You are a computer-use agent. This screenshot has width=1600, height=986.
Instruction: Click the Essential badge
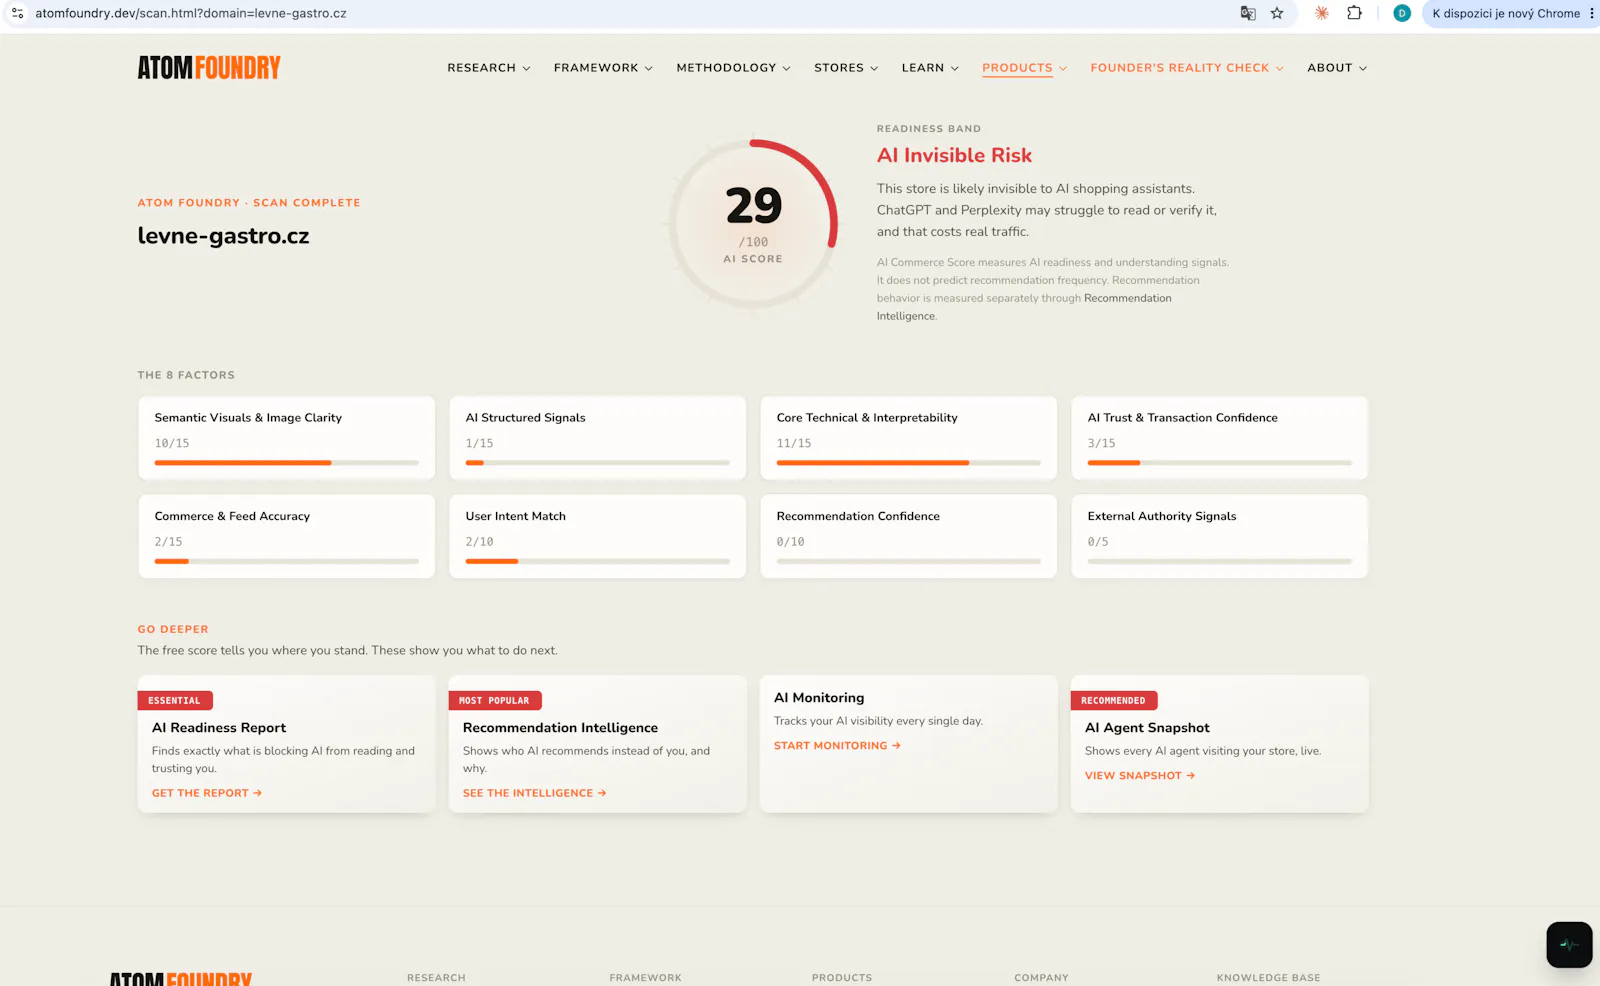point(175,701)
